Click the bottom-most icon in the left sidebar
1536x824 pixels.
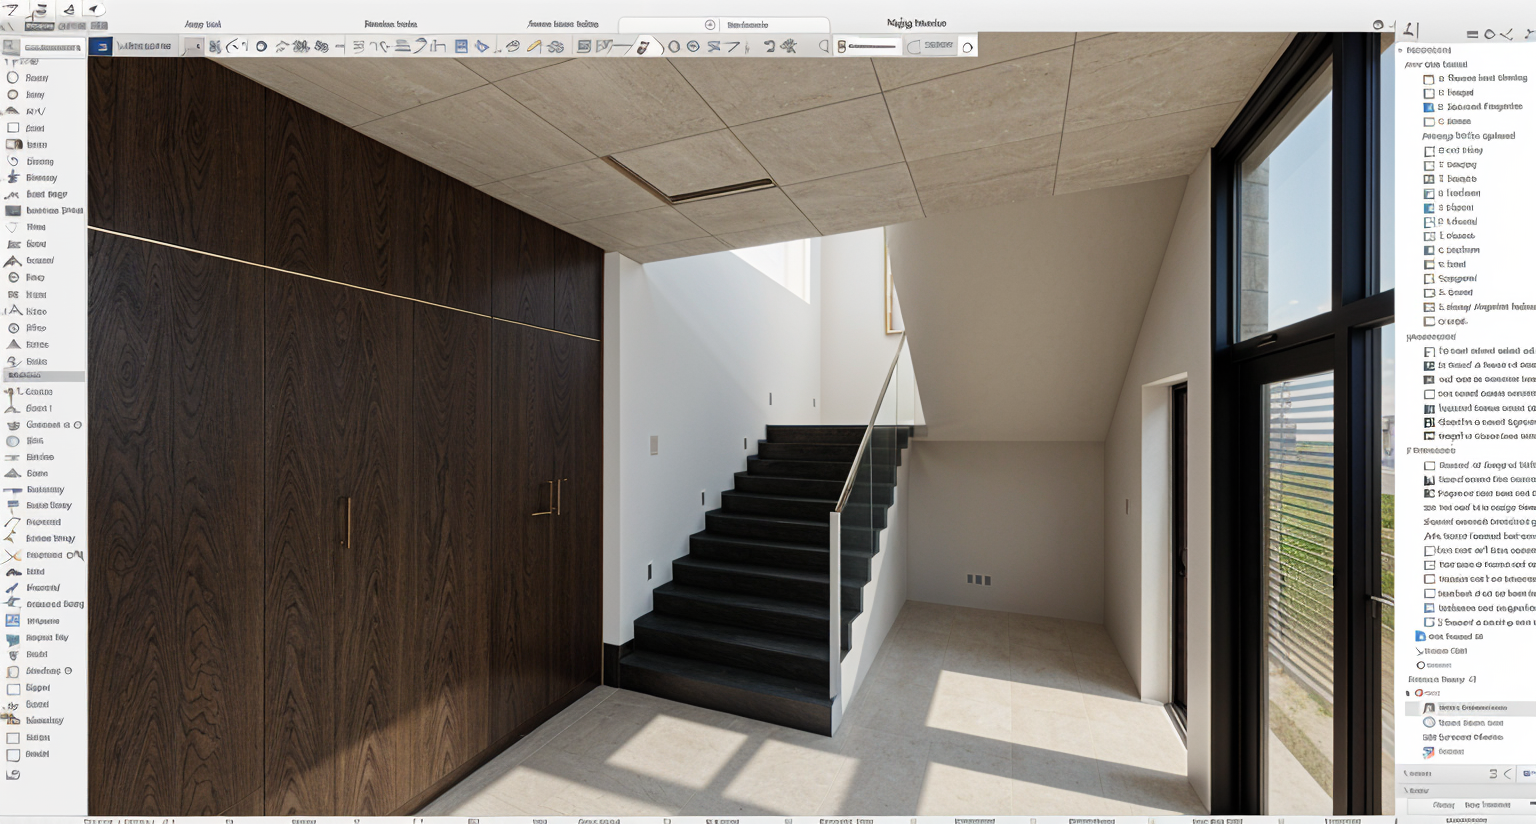click(13, 774)
